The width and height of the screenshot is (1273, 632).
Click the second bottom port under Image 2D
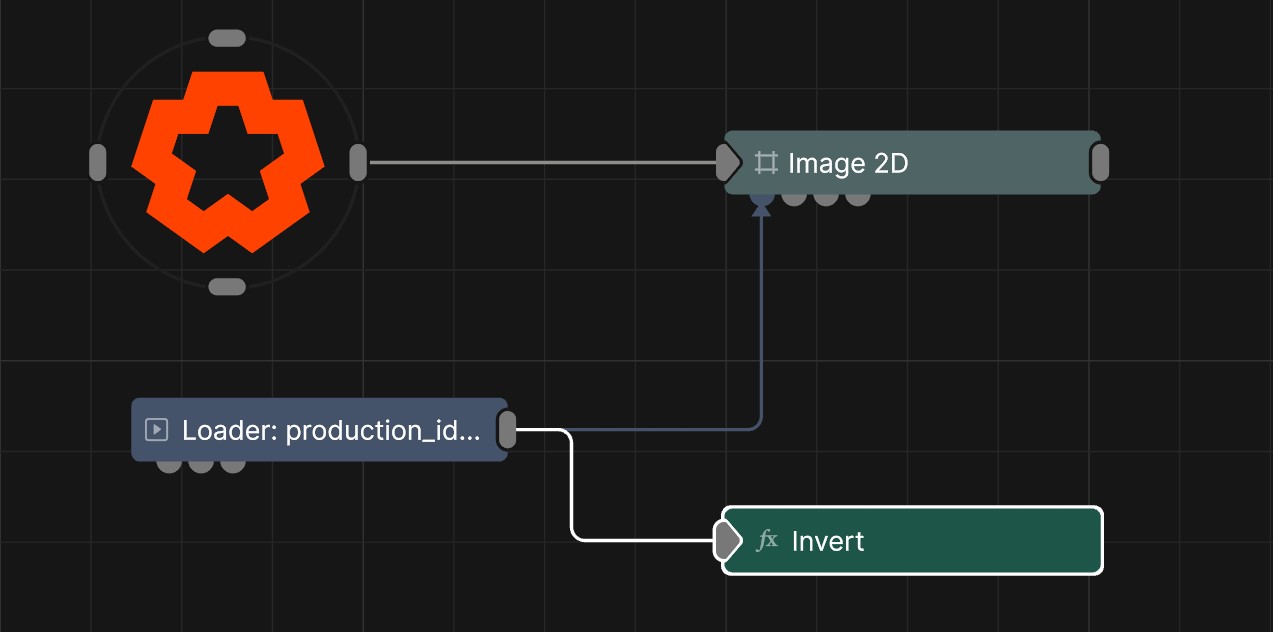tap(794, 199)
